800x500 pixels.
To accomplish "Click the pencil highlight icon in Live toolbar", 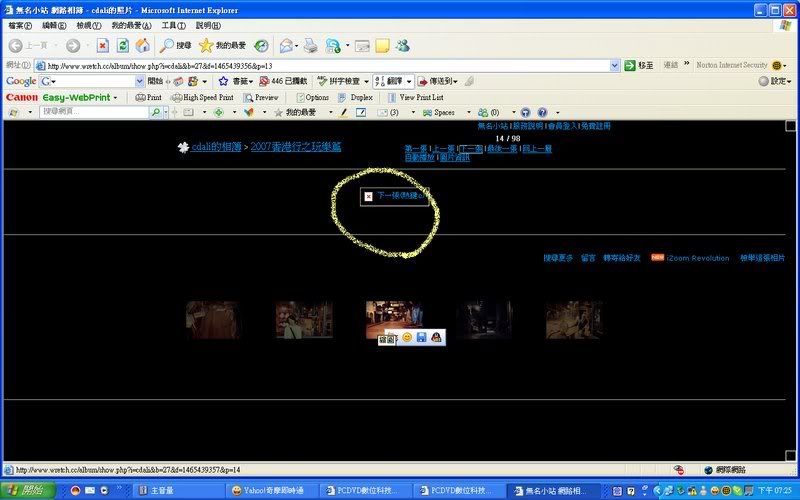I will click(x=343, y=112).
